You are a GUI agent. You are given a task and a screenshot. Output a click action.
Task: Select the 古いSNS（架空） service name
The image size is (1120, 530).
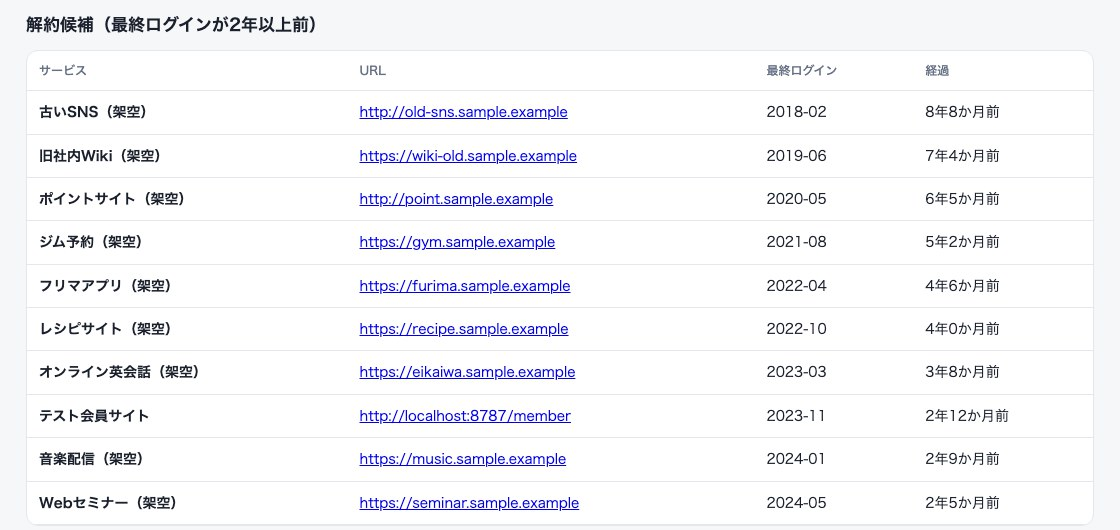click(x=93, y=112)
